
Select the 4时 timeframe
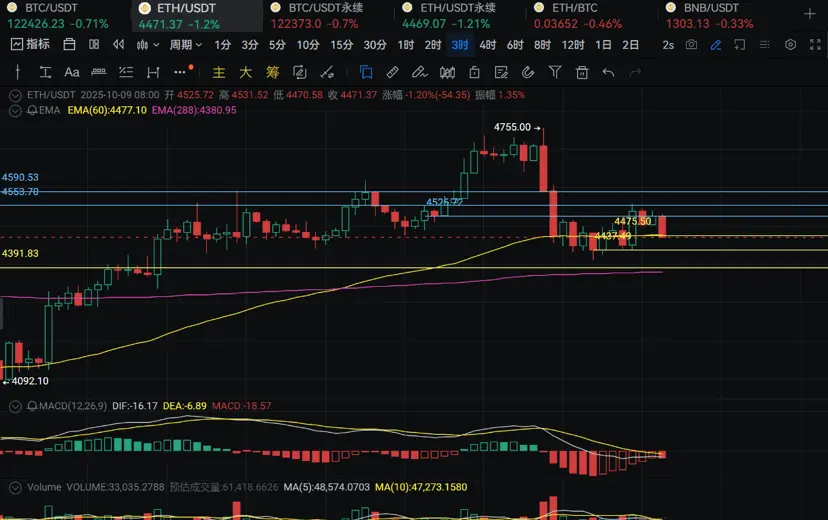[487, 45]
